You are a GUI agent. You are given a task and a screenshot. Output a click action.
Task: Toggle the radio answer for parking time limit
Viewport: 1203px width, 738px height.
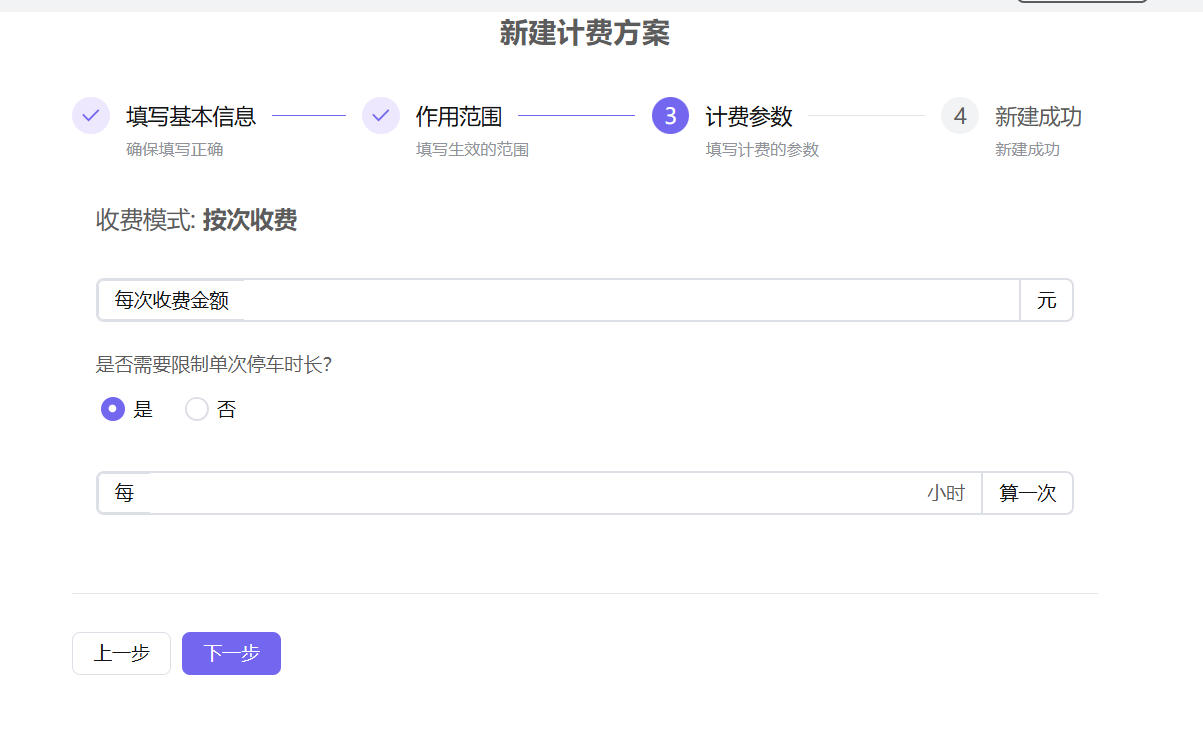(196, 409)
